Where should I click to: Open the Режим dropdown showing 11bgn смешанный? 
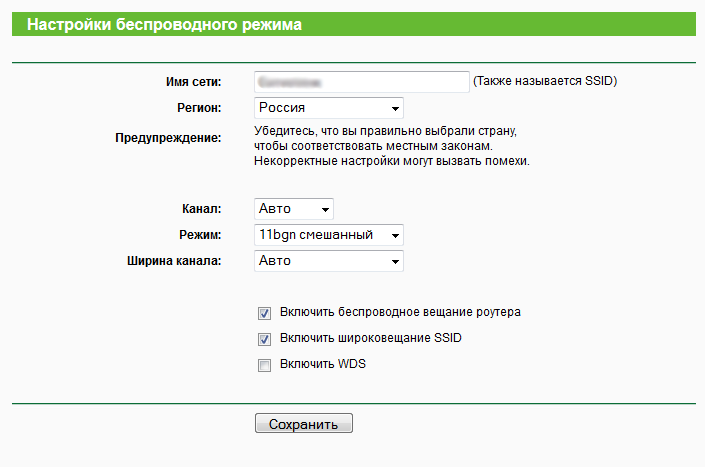tap(329, 235)
